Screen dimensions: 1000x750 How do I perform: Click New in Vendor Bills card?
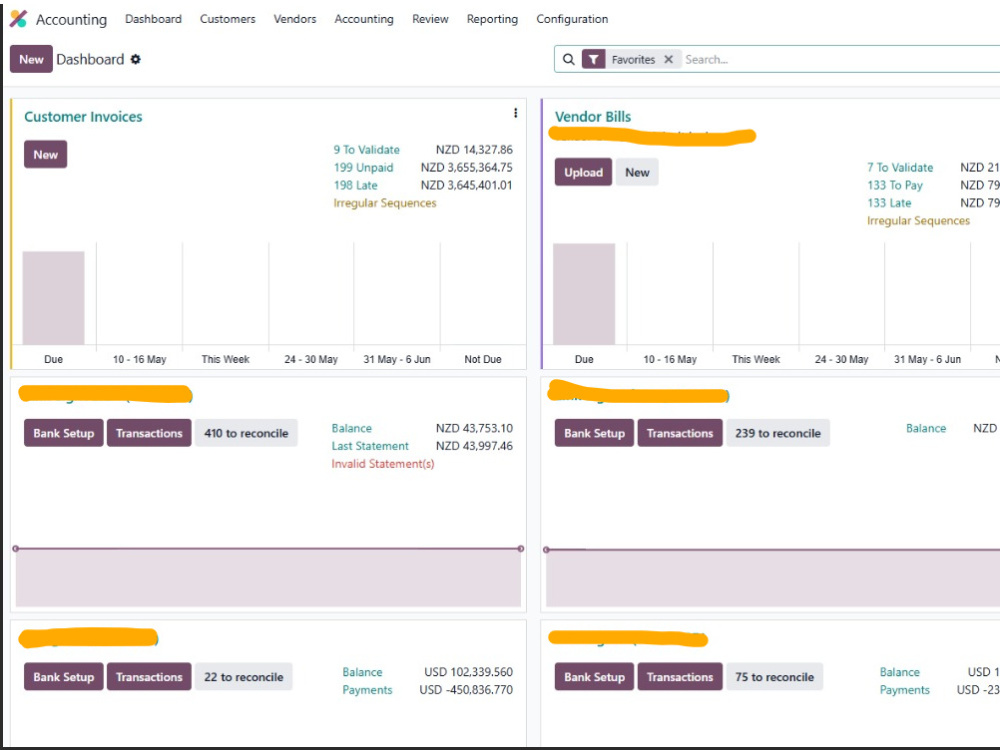point(636,172)
